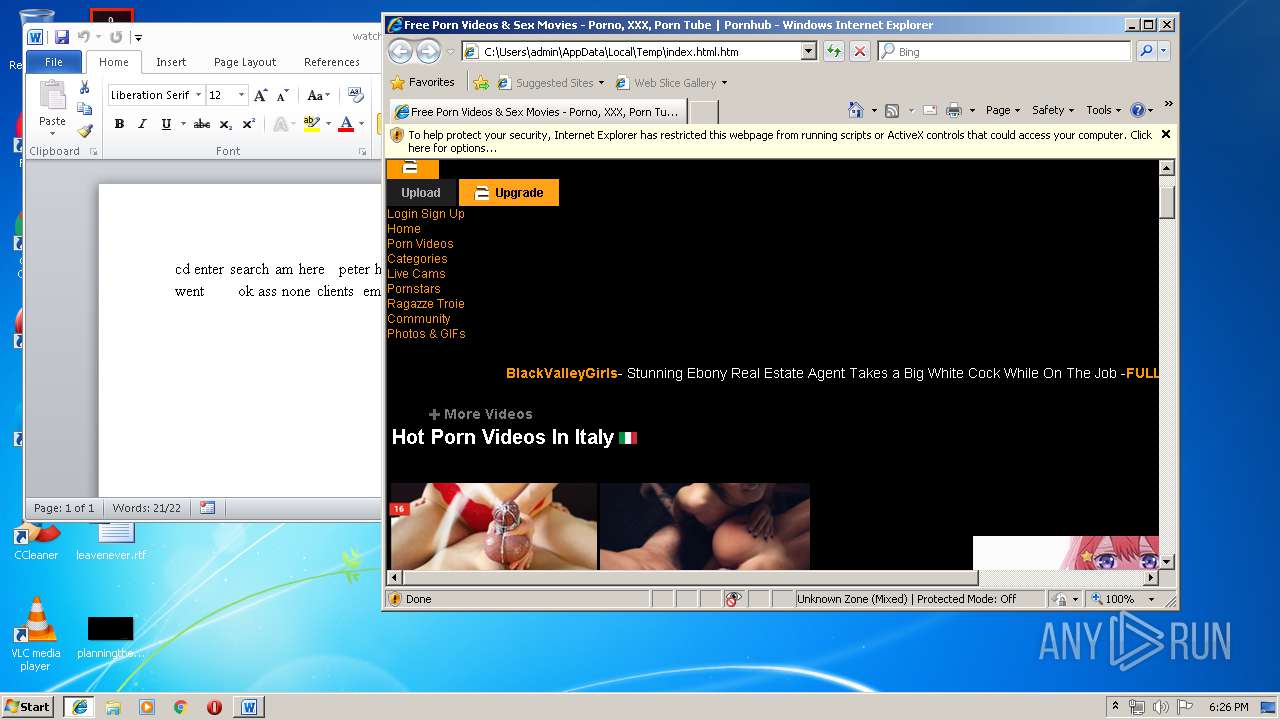Click the RSS Feeds icon in IE

892,110
